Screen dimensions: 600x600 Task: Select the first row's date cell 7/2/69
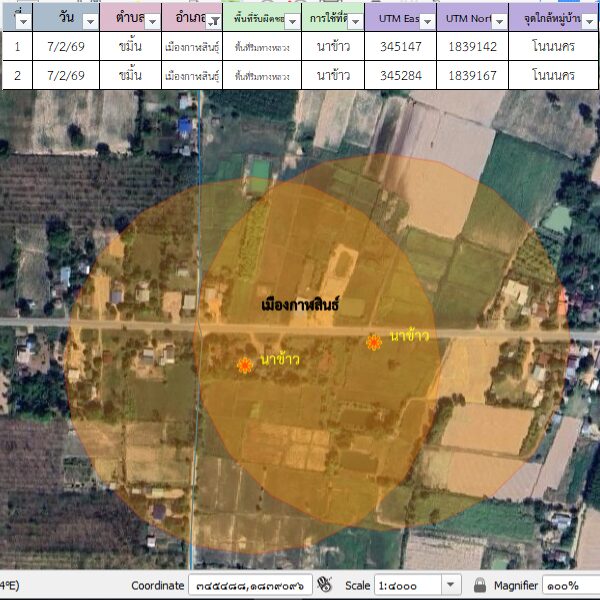point(66,46)
